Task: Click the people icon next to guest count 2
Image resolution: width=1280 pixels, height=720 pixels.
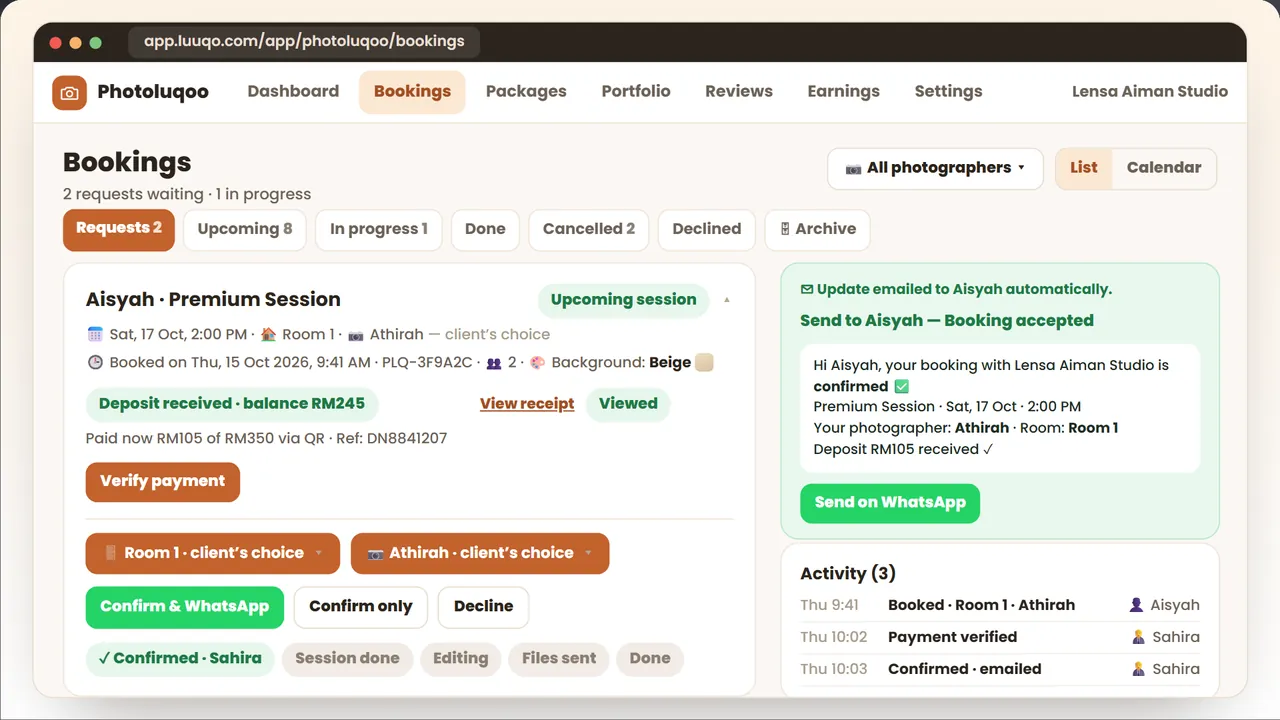Action: tap(493, 362)
